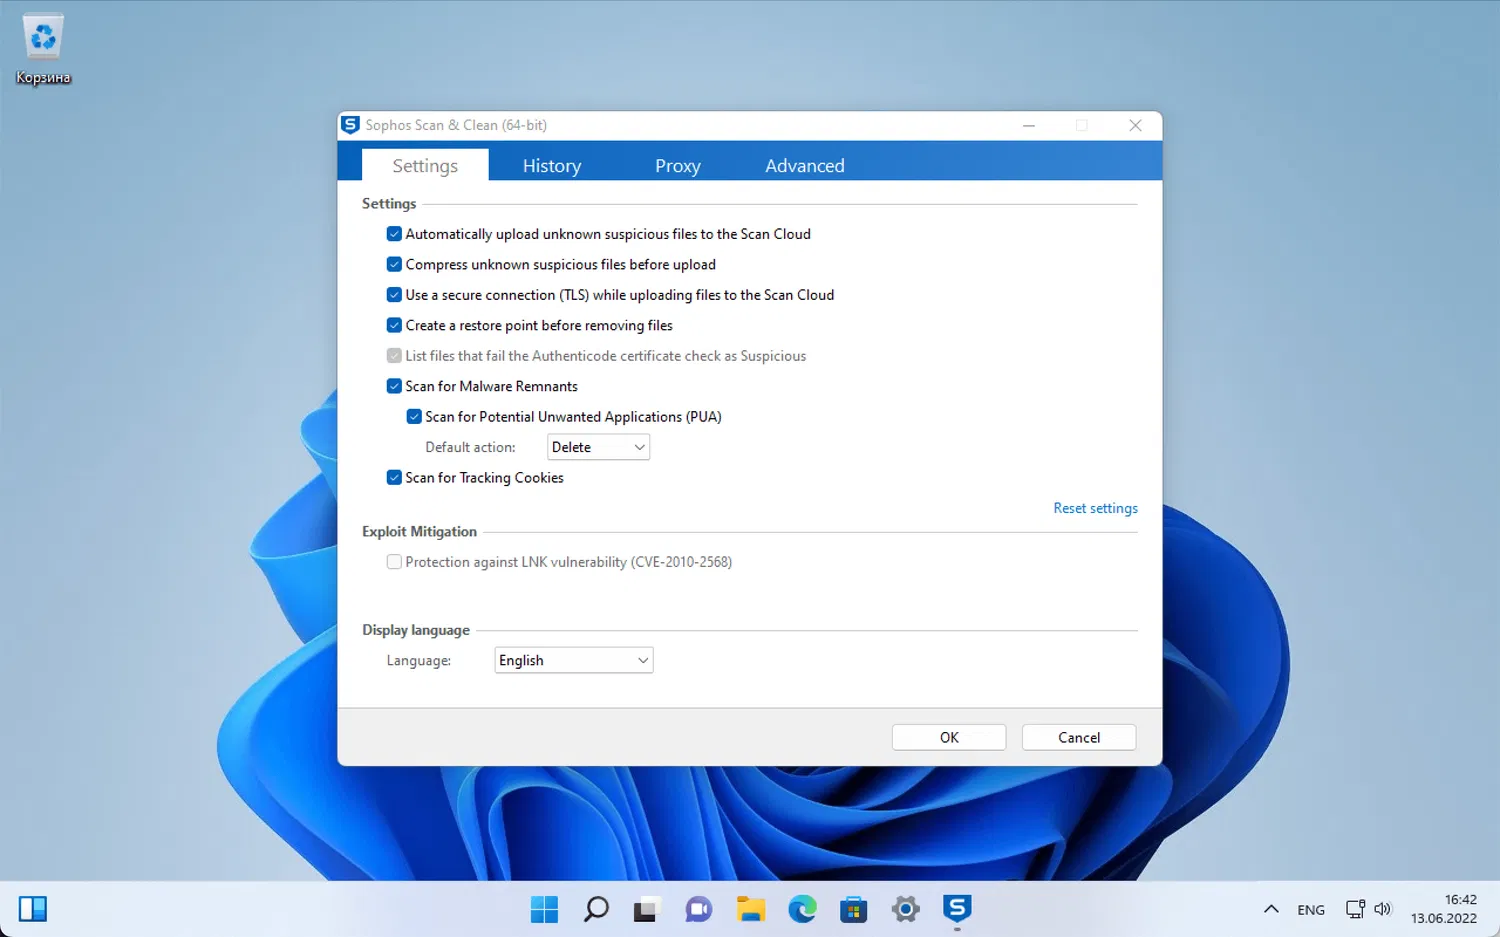
Task: Click the Cancel button
Action: tap(1079, 737)
